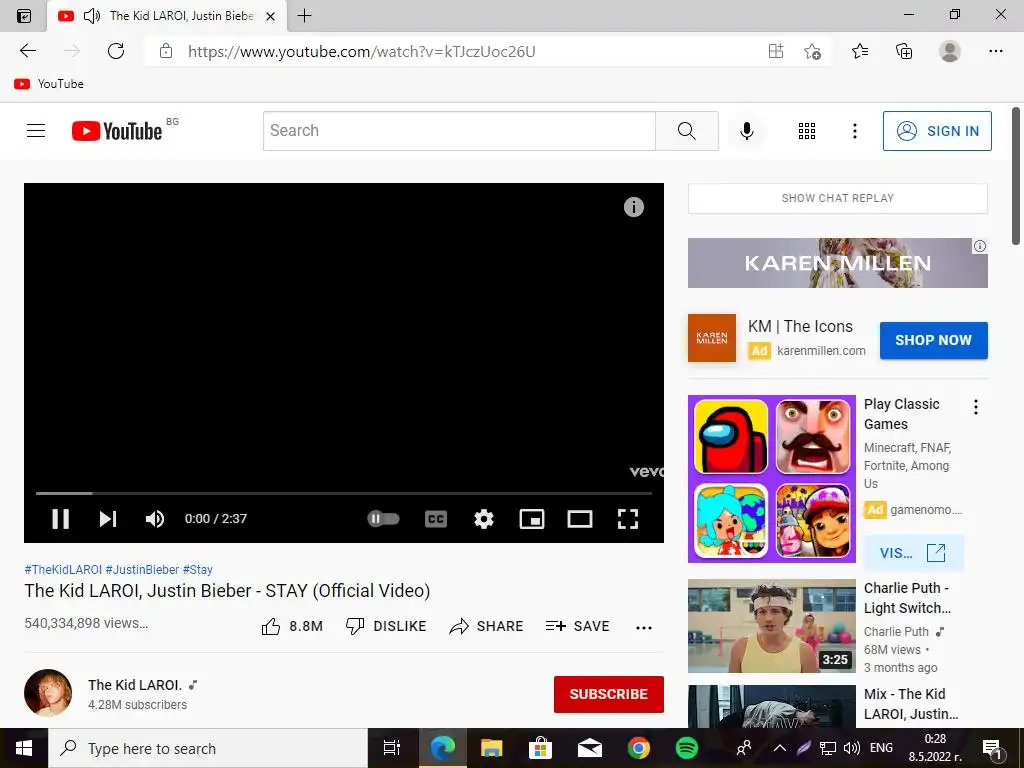Enable miniplayer mode
1024x768 pixels.
coord(532,519)
